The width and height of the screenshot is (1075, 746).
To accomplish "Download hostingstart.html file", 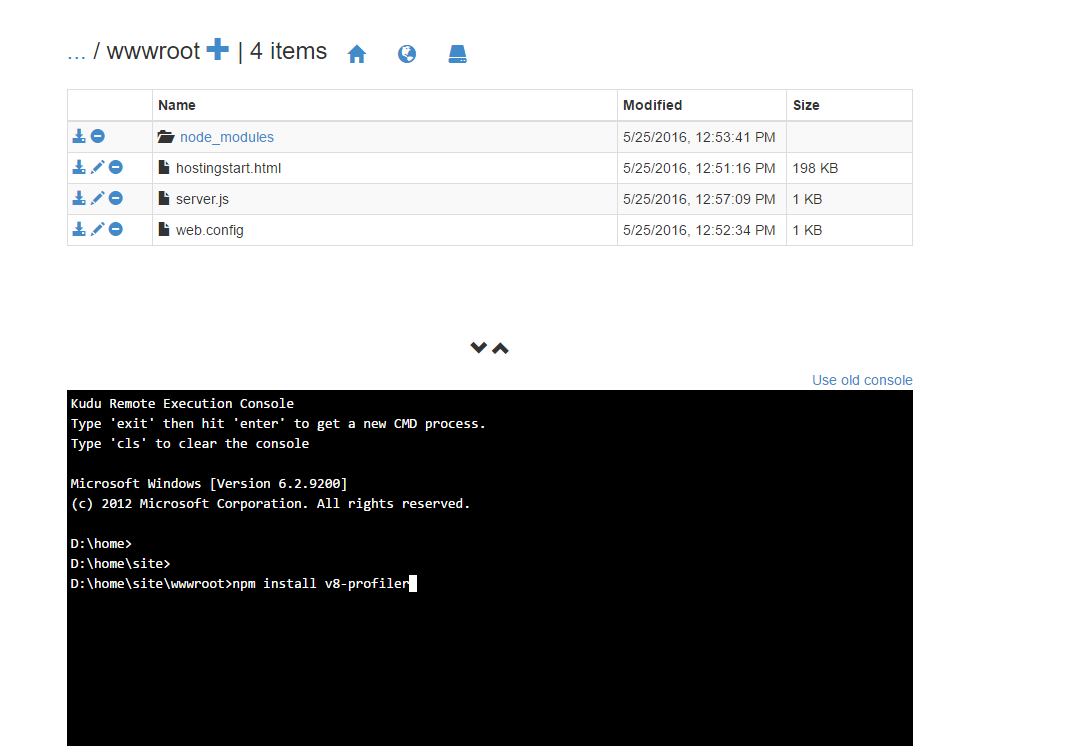I will click(79, 167).
